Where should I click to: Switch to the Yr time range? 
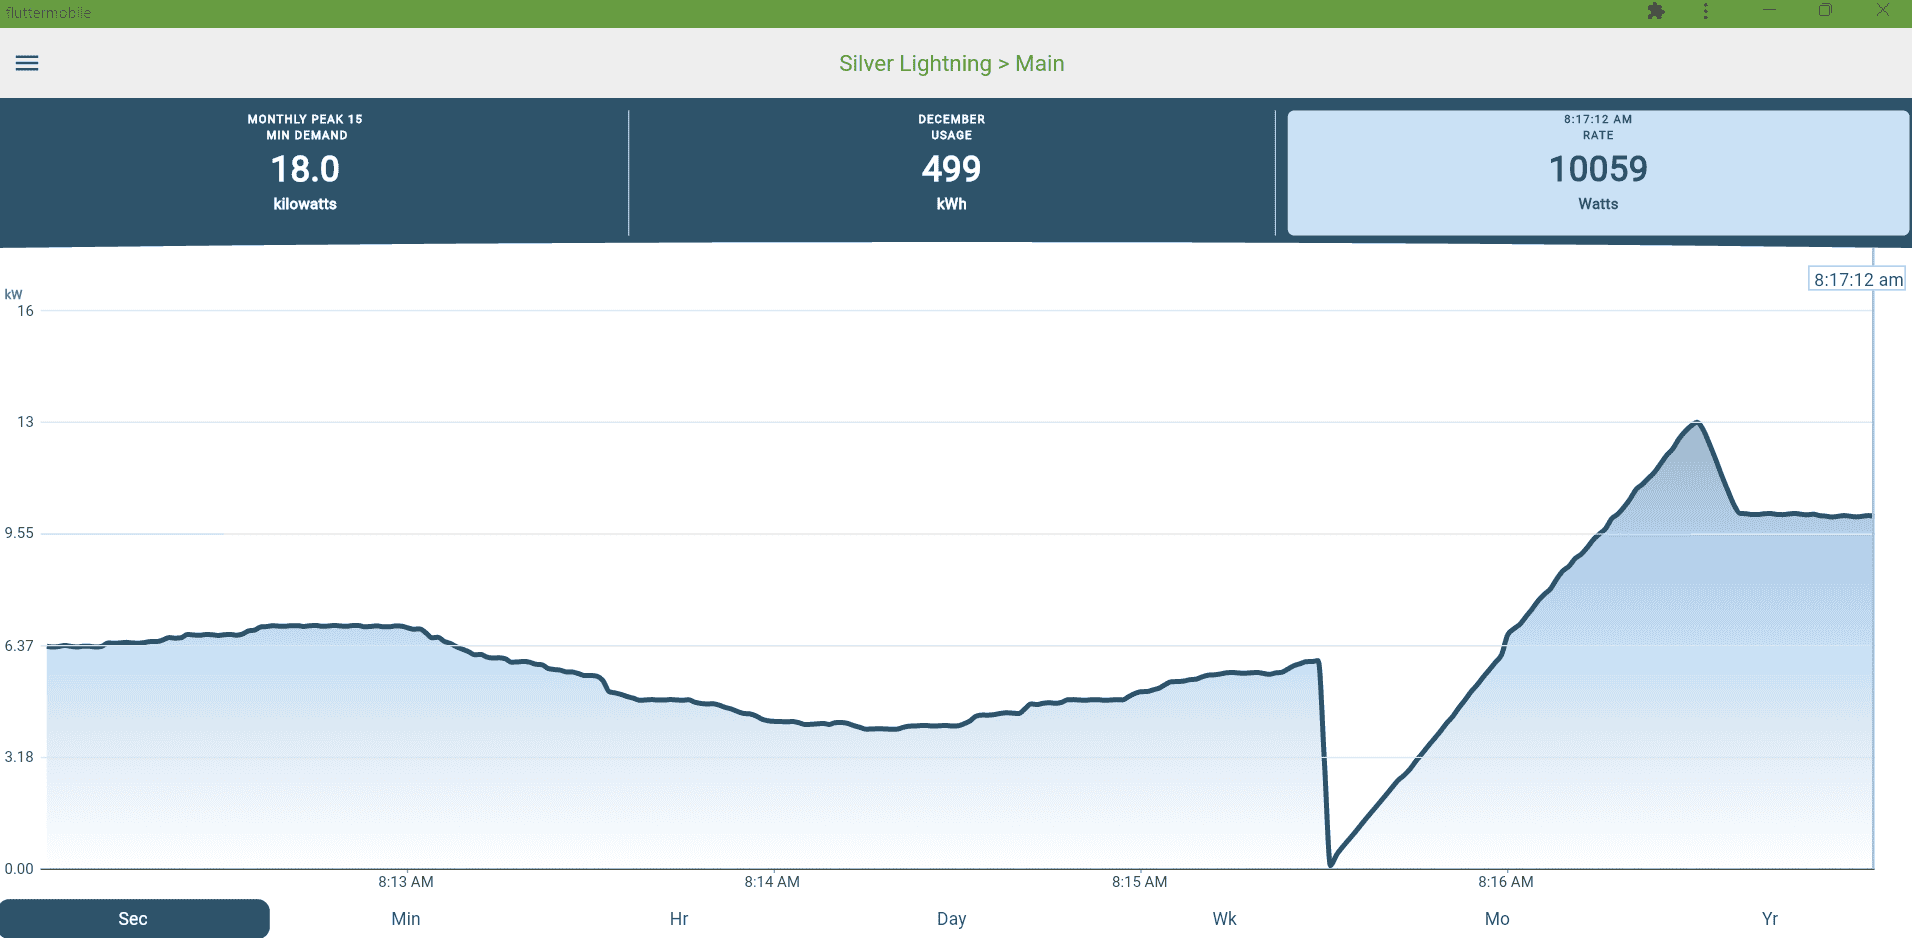point(1769,918)
